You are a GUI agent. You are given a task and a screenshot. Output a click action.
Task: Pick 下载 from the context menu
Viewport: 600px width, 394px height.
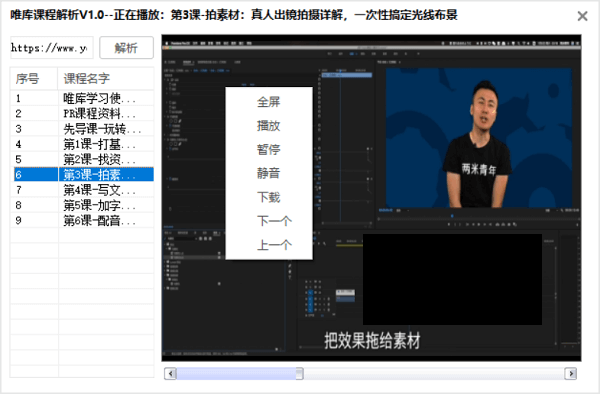pyautogui.click(x=269, y=197)
